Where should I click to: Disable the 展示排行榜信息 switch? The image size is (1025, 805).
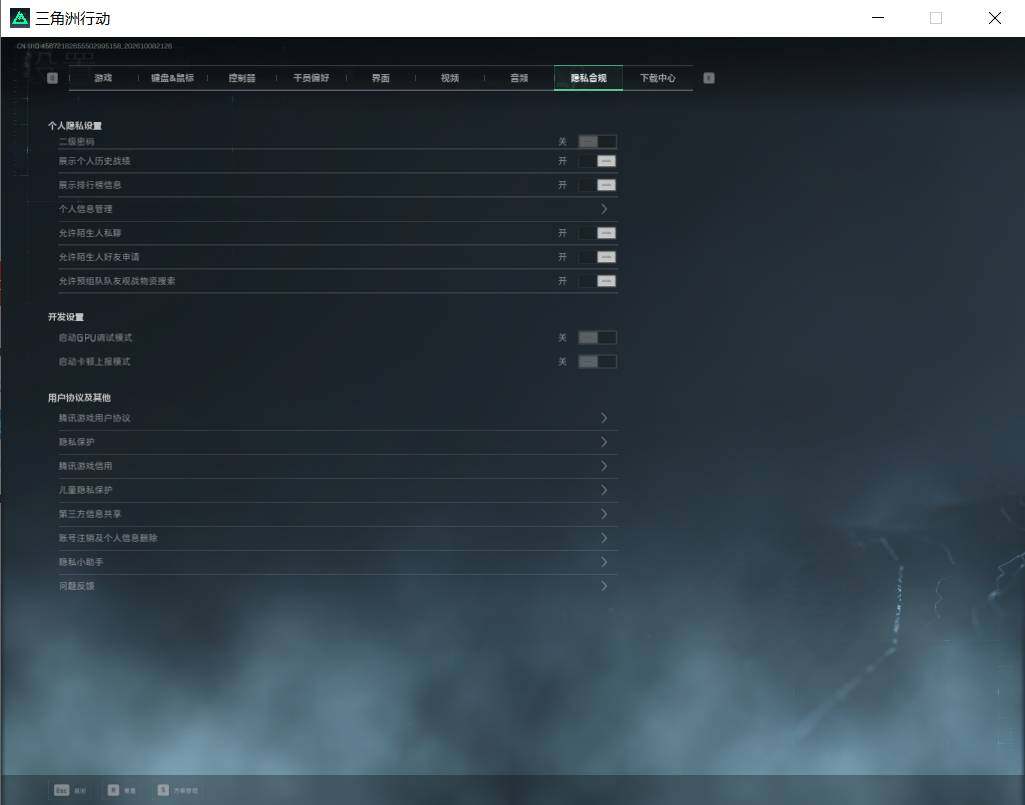597,185
